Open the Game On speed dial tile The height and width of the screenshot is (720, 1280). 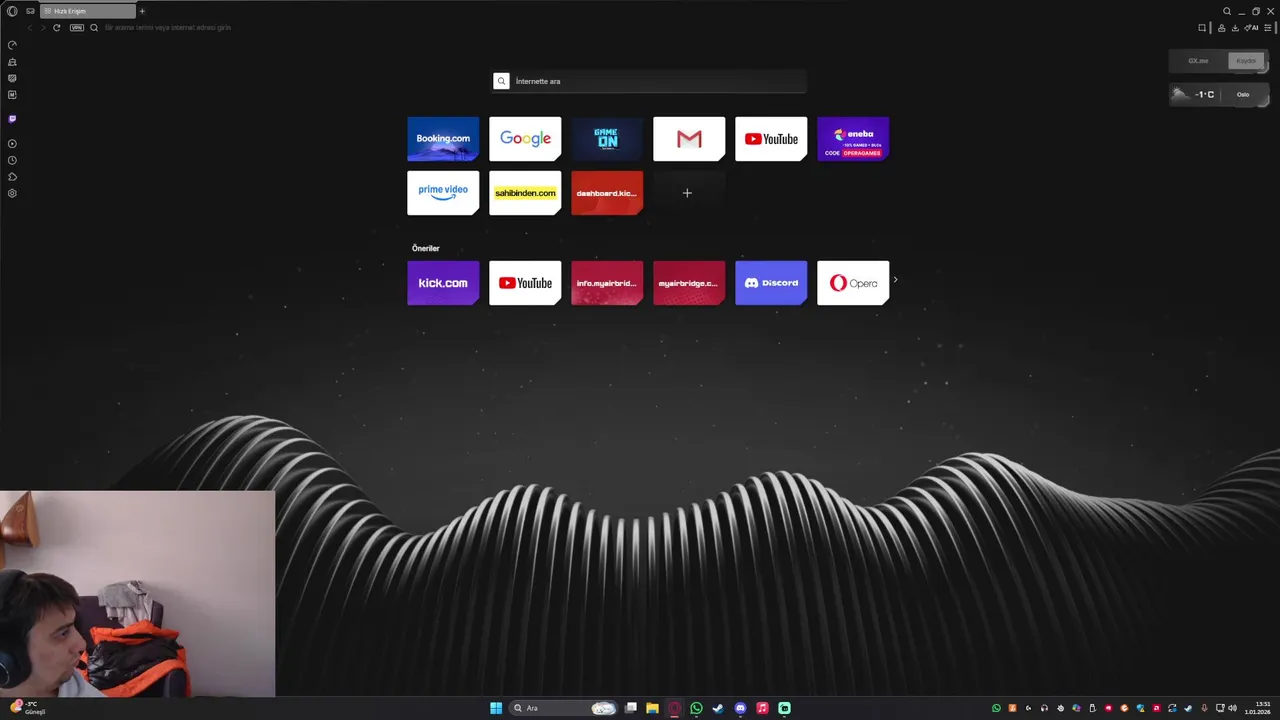point(607,139)
